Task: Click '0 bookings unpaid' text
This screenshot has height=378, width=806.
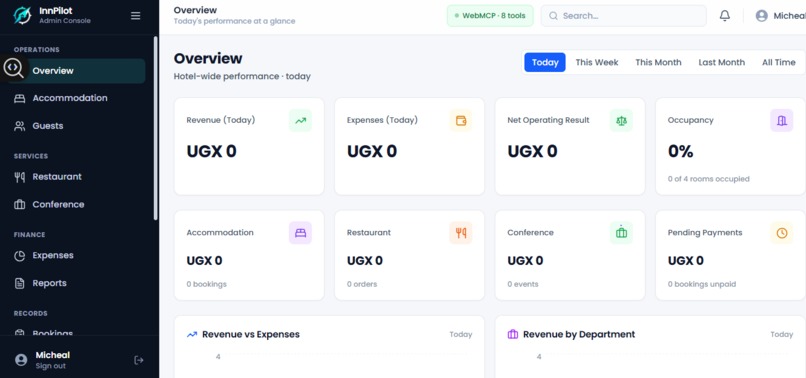Action: click(x=702, y=284)
